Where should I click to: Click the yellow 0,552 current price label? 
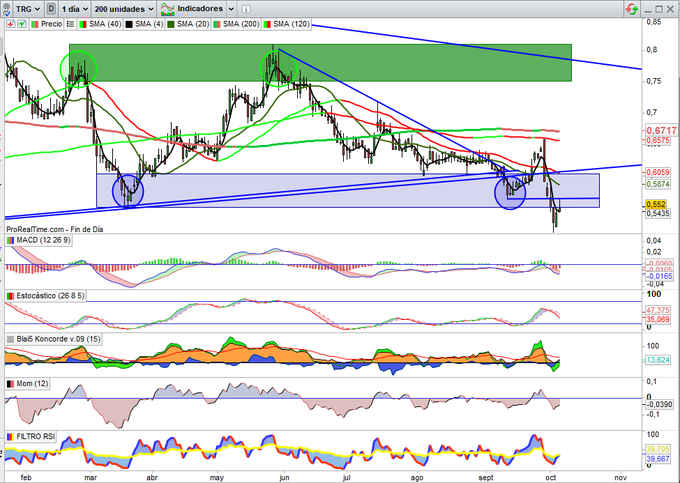(x=656, y=204)
